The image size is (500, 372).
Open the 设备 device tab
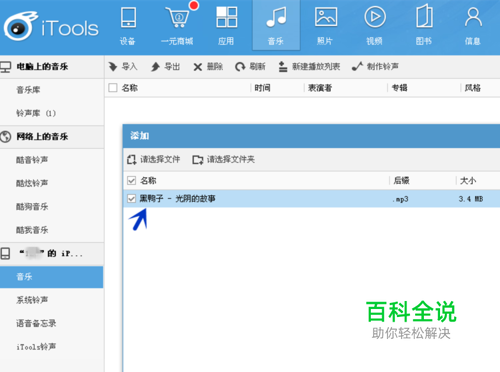(x=128, y=26)
